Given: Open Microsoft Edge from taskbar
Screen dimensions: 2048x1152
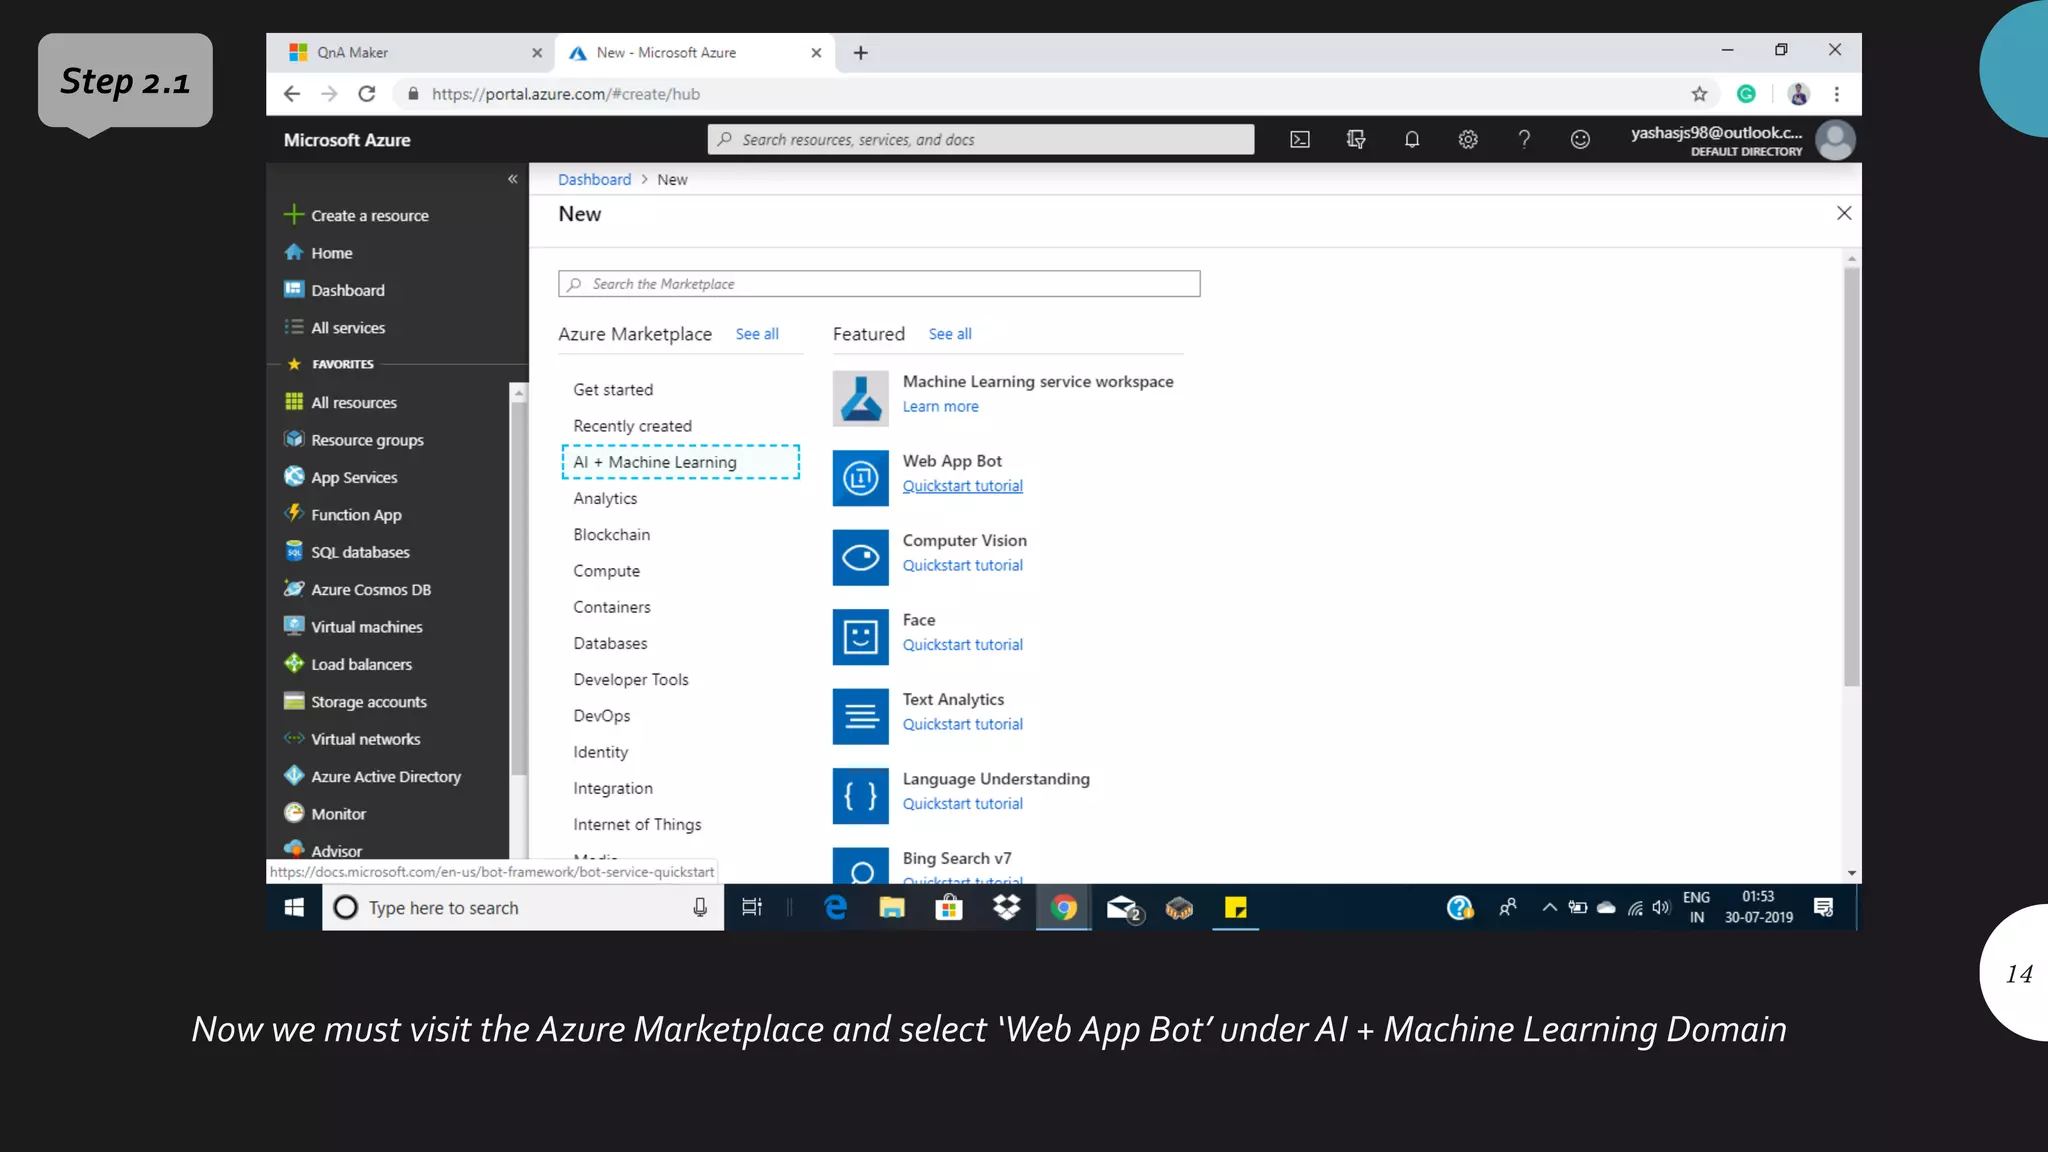Looking at the screenshot, I should point(835,908).
